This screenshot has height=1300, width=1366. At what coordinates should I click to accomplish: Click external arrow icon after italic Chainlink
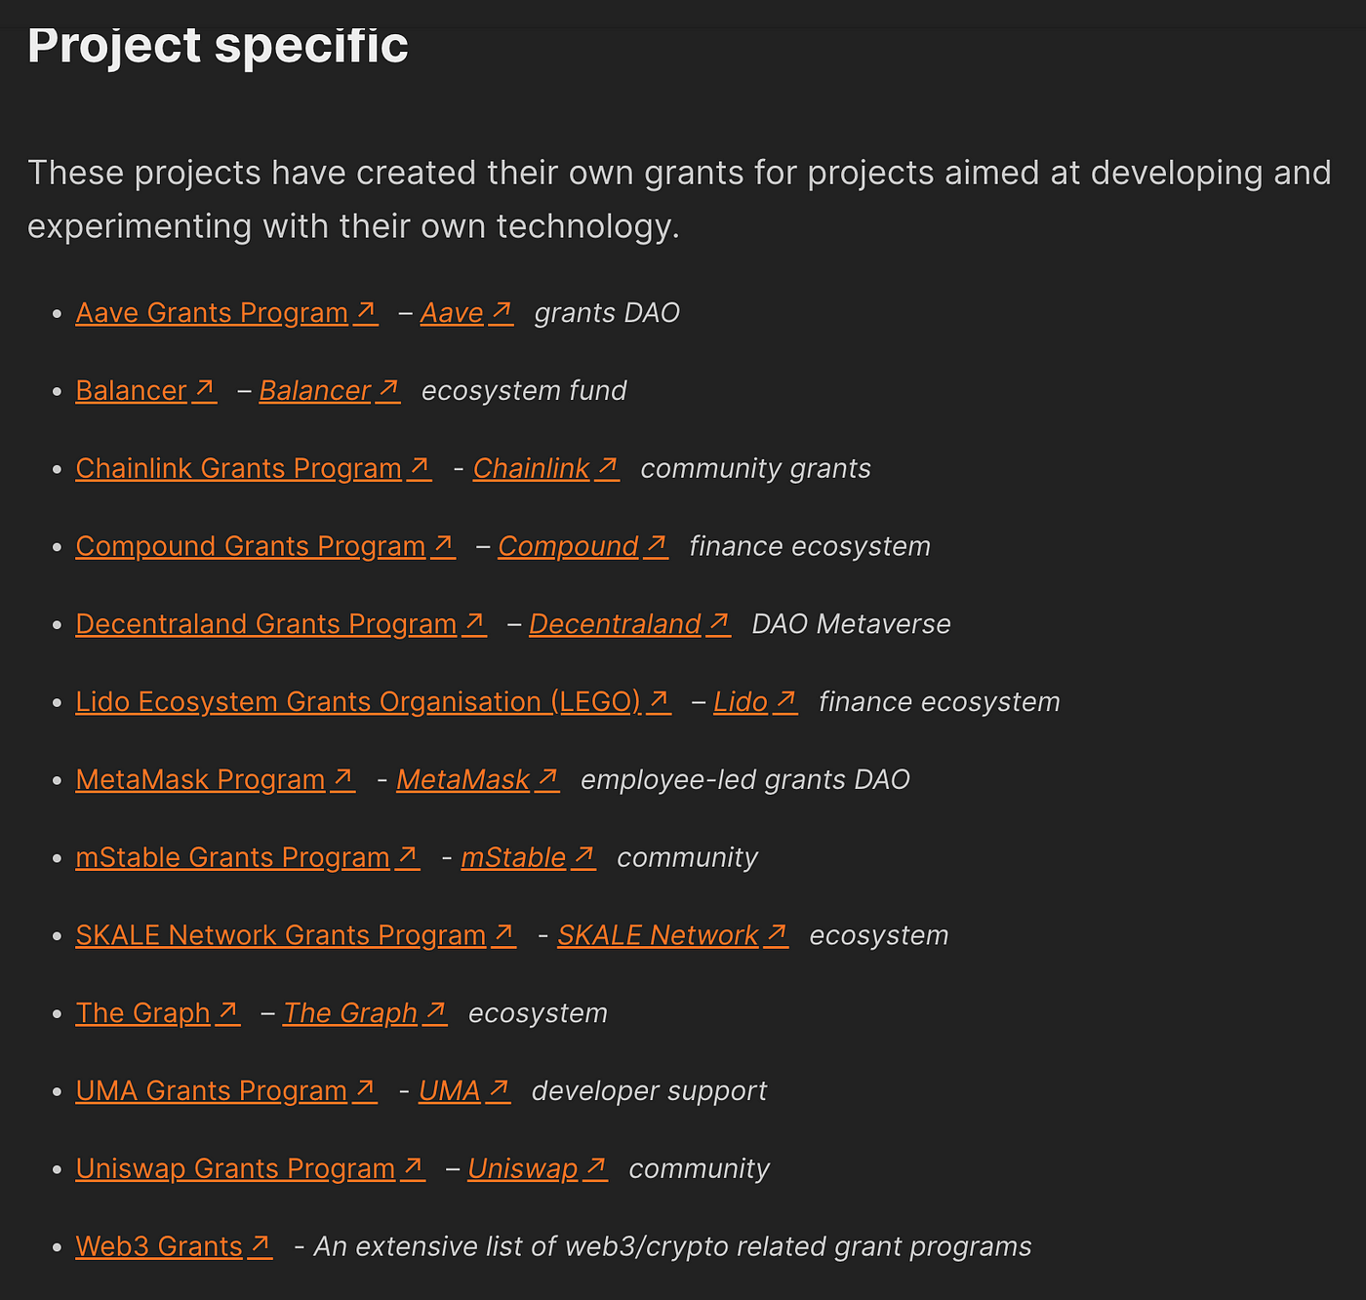[607, 466]
